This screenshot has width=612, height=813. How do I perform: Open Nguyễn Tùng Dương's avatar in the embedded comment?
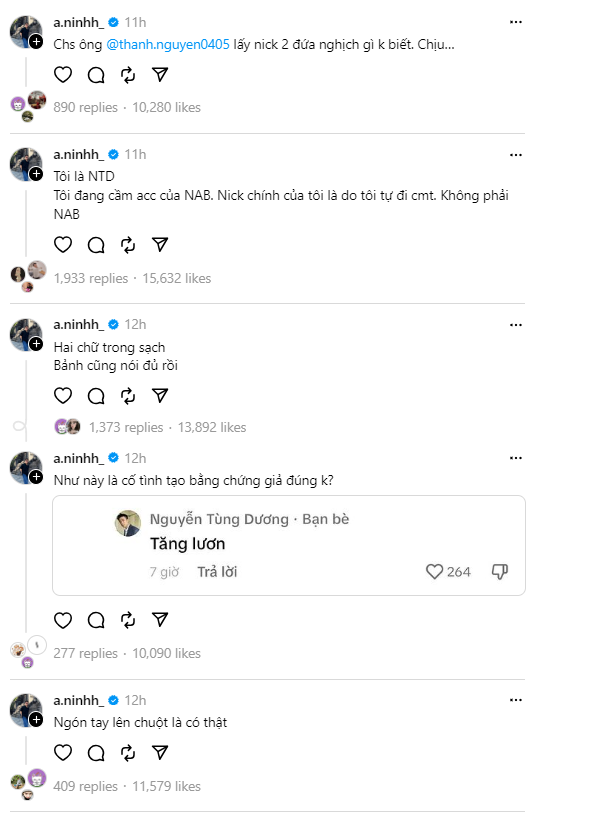(x=127, y=523)
